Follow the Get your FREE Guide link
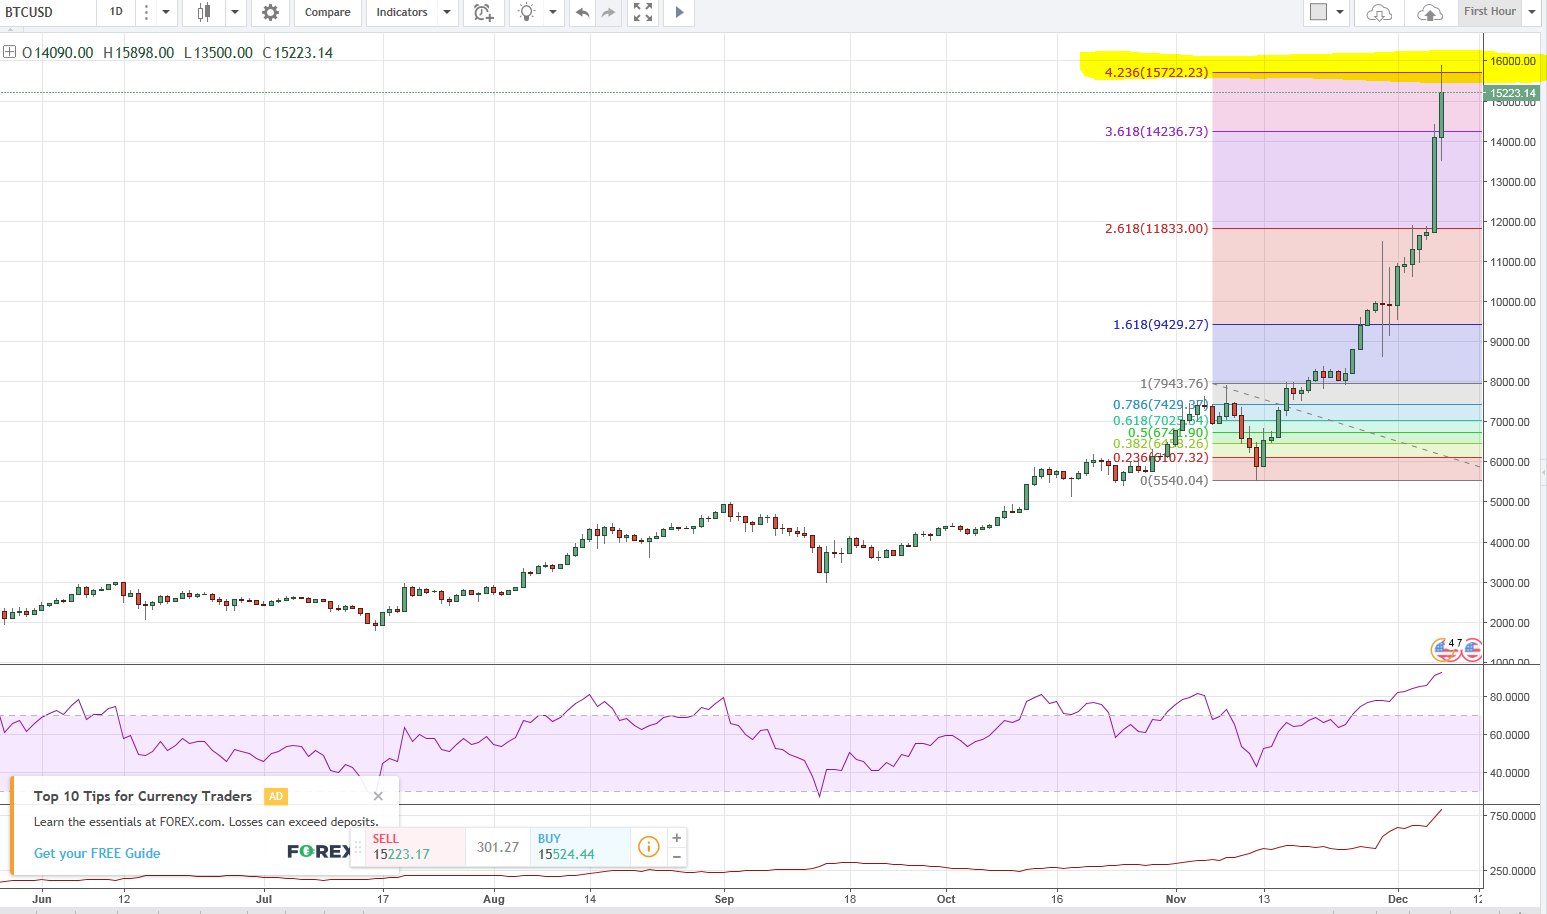This screenshot has height=914, width=1547. [x=97, y=853]
